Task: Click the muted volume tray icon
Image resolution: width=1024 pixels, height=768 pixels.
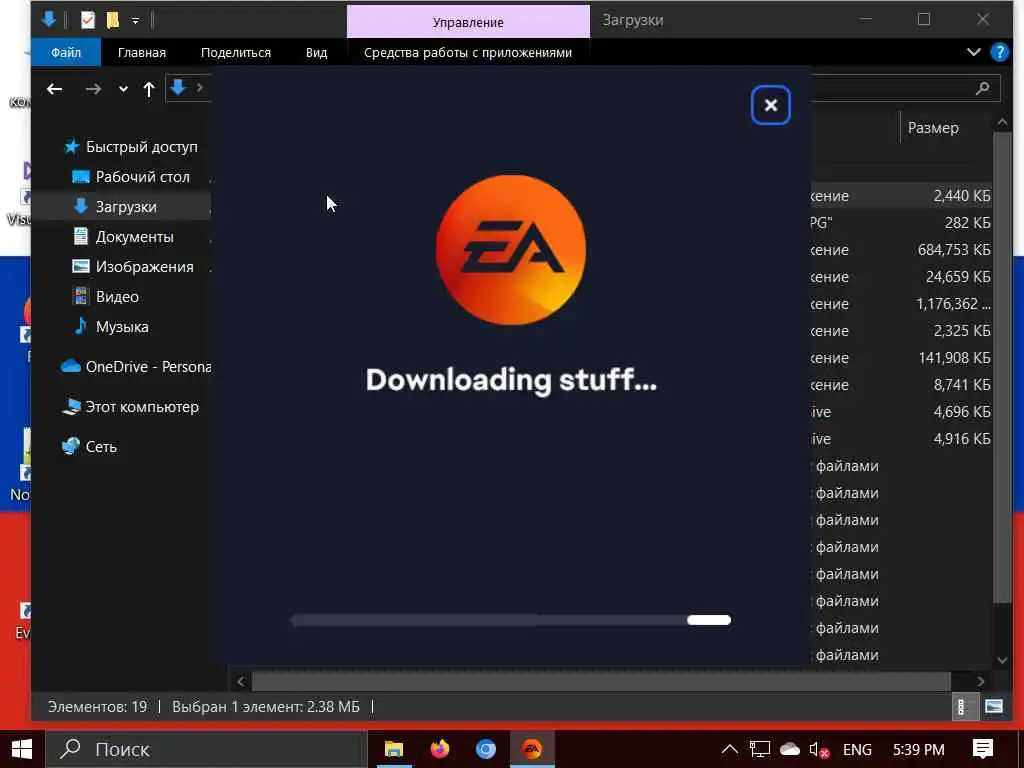Action: (x=819, y=750)
